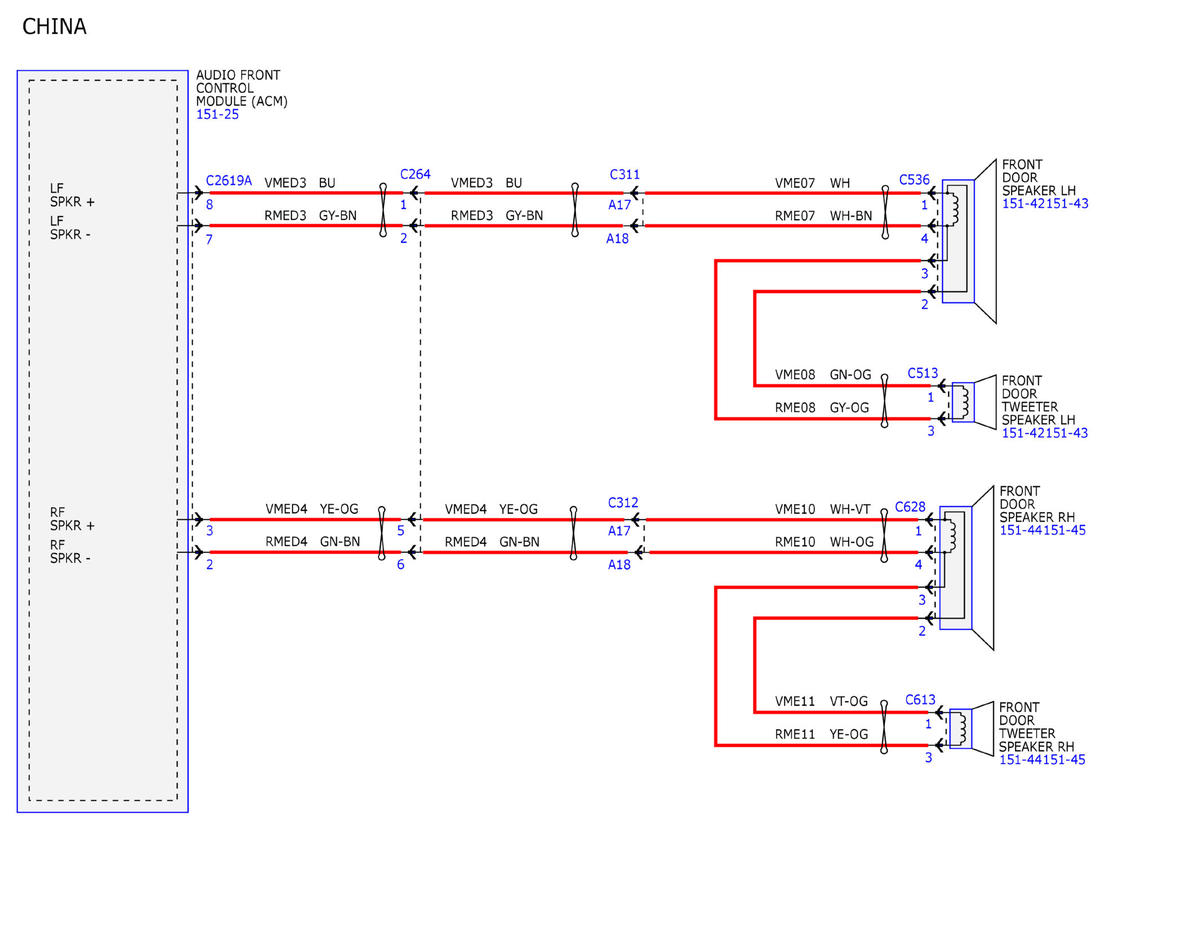Click the RME07 WH-BN wire label

823,215
